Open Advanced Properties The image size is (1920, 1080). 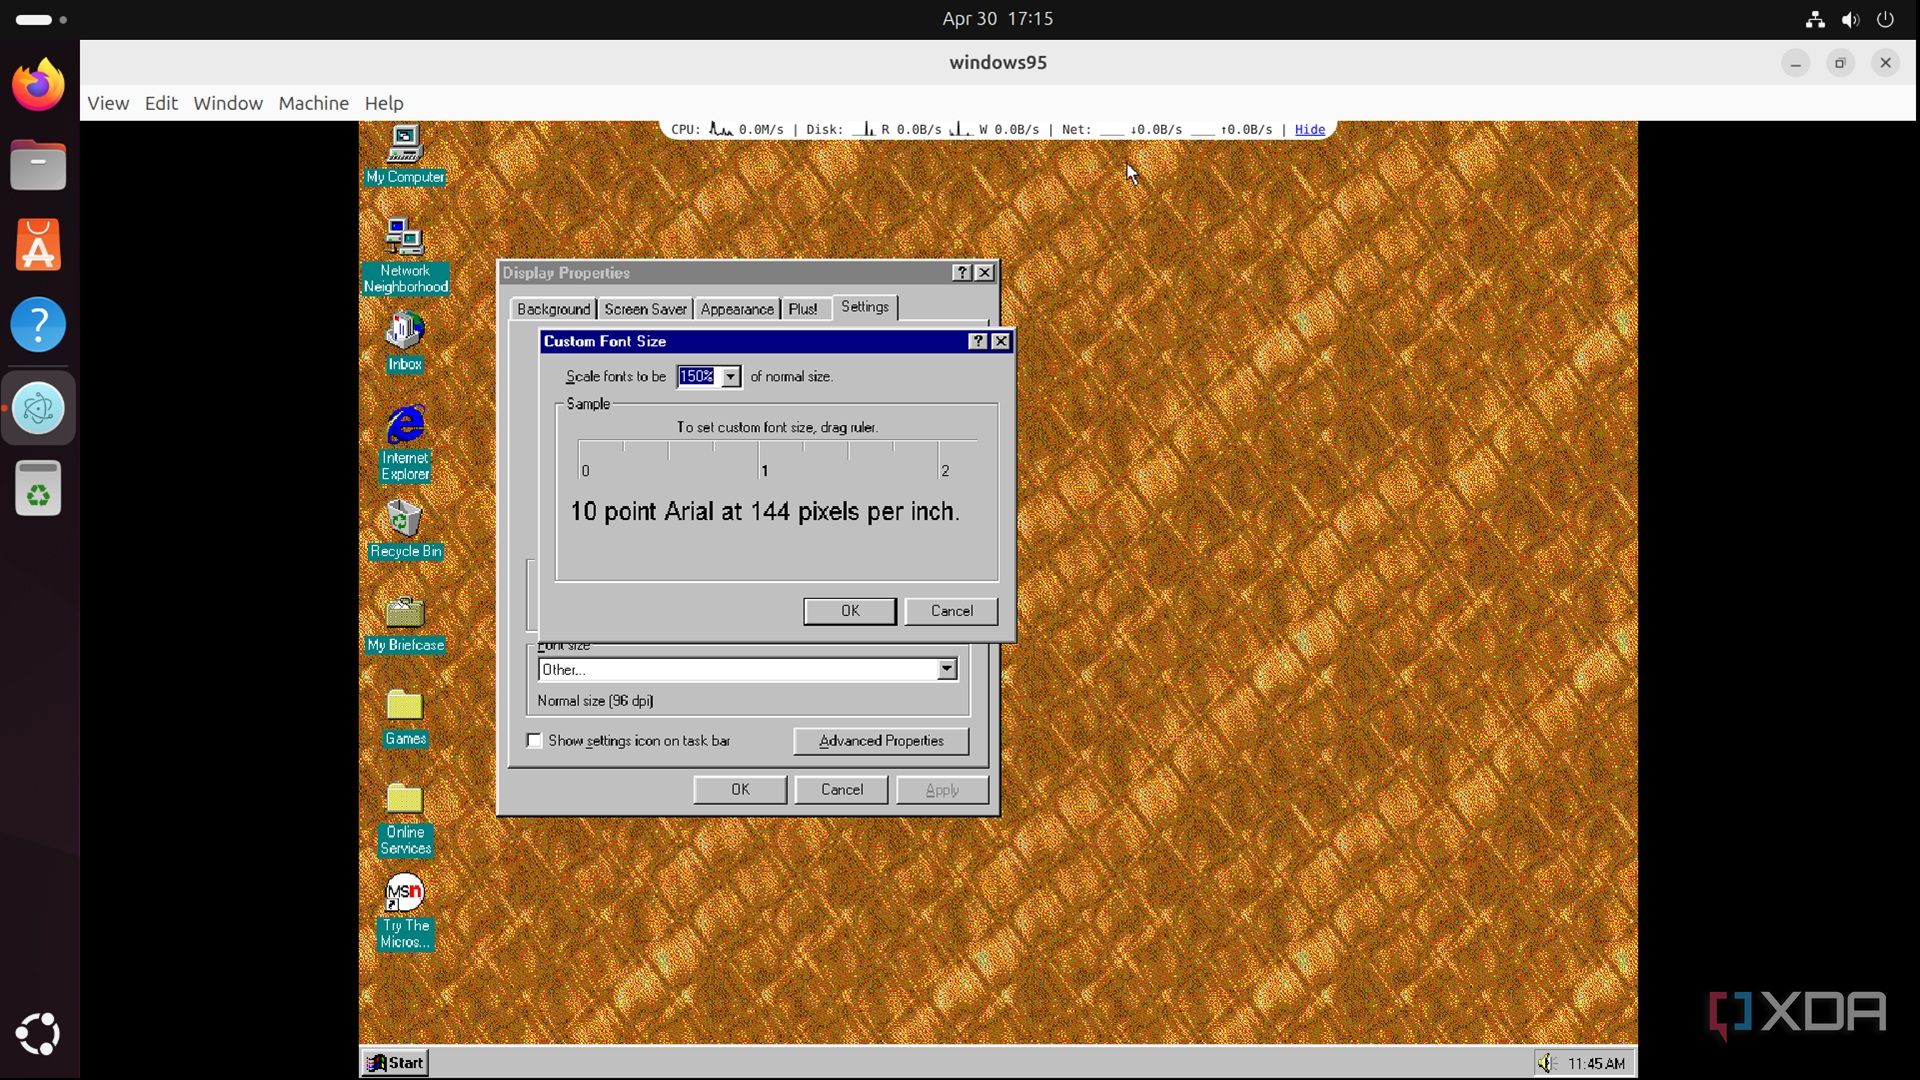881,741
